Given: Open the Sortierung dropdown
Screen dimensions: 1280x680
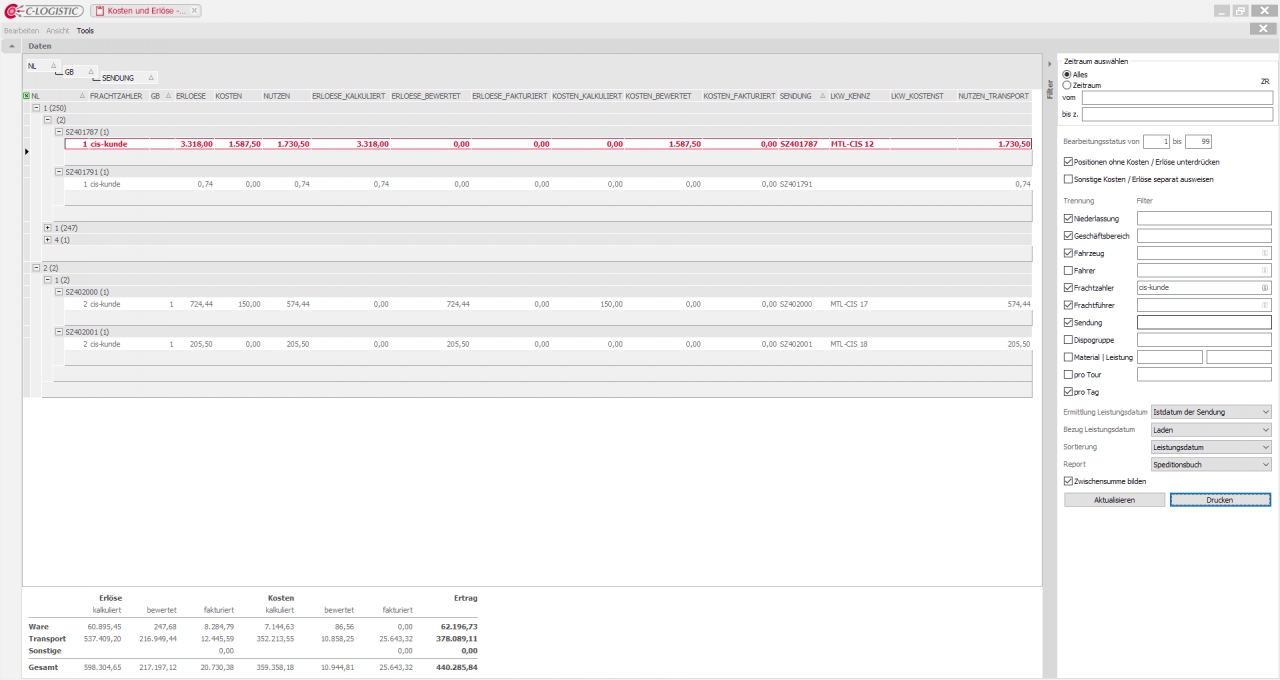Looking at the screenshot, I should tap(1211, 447).
